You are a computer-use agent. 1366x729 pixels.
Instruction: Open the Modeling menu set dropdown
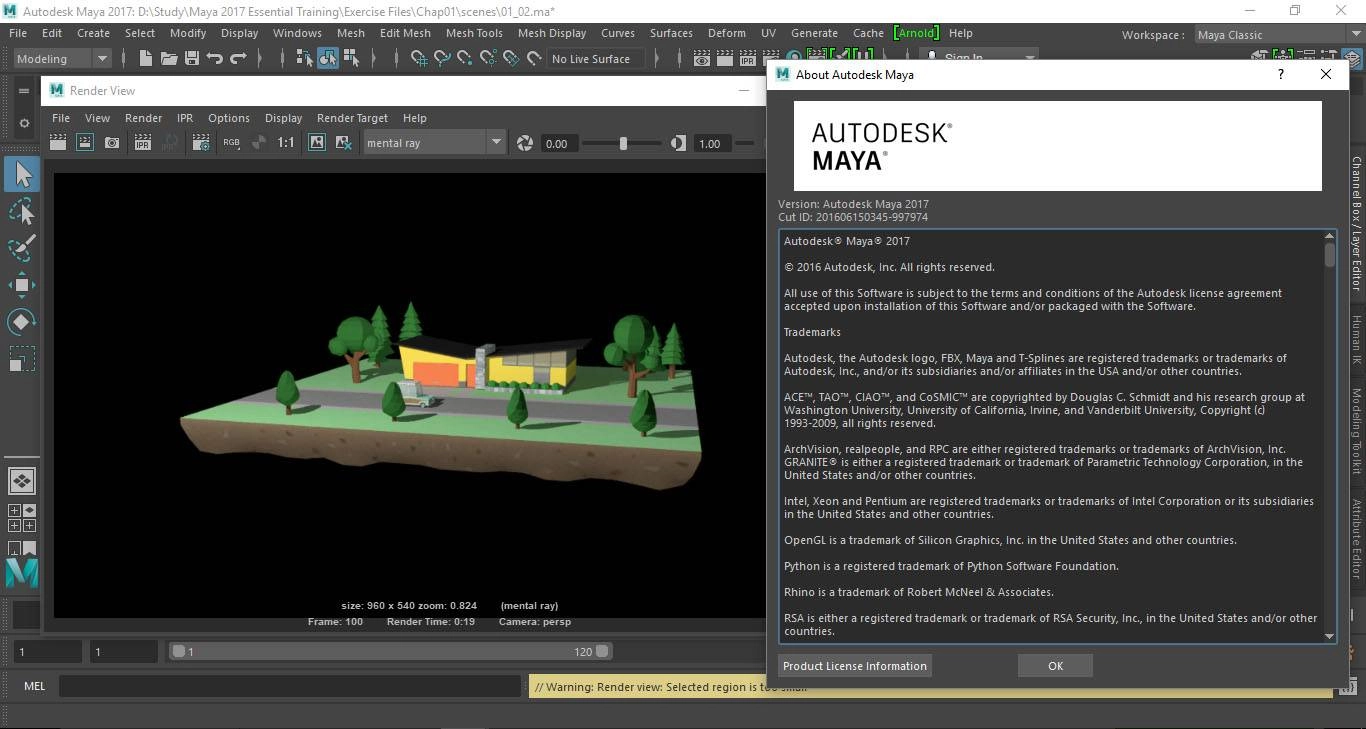[x=62, y=59]
